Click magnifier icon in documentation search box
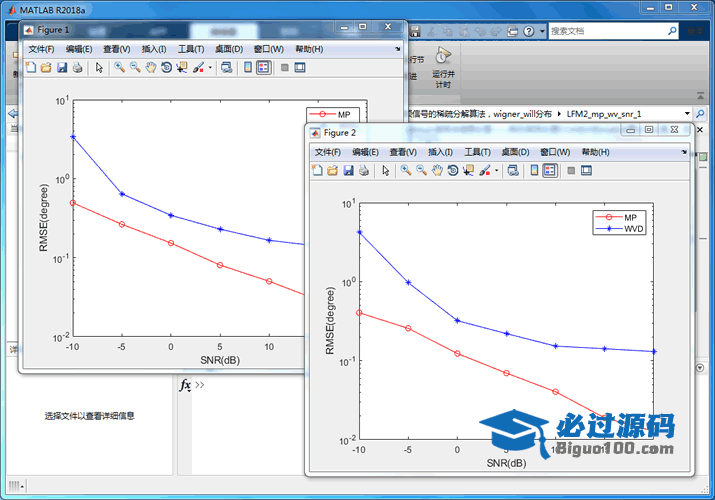This screenshot has height=500, width=715. tap(672, 31)
